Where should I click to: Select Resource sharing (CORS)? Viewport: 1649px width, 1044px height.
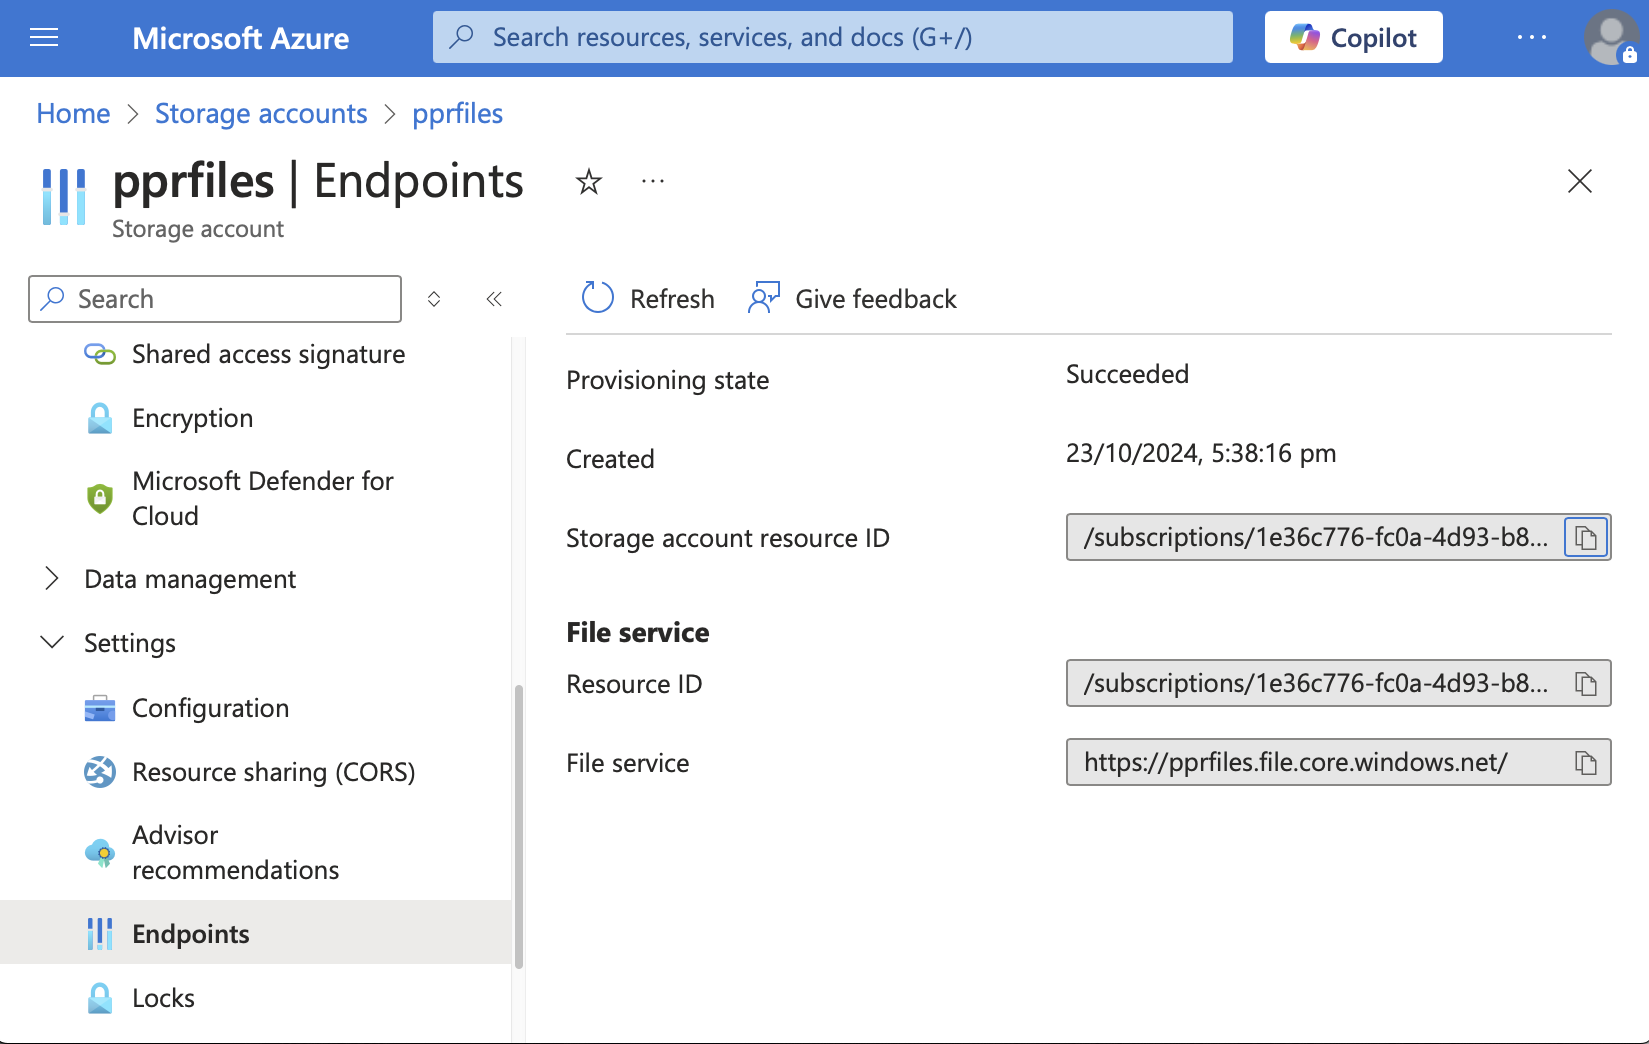coord(273,772)
